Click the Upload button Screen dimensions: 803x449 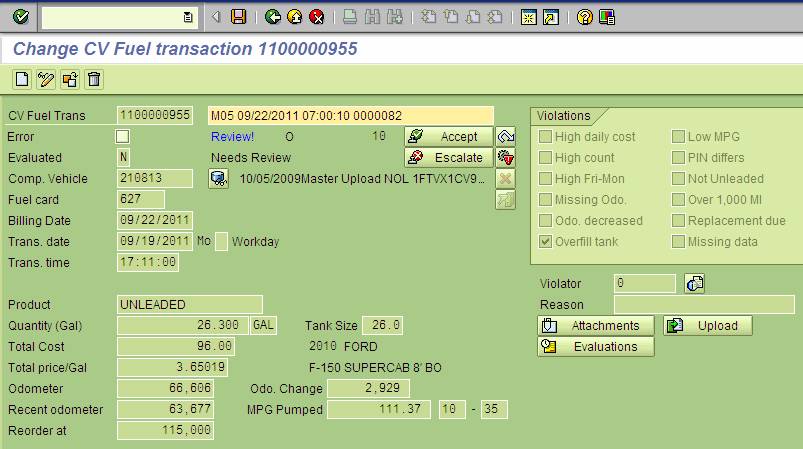click(708, 326)
